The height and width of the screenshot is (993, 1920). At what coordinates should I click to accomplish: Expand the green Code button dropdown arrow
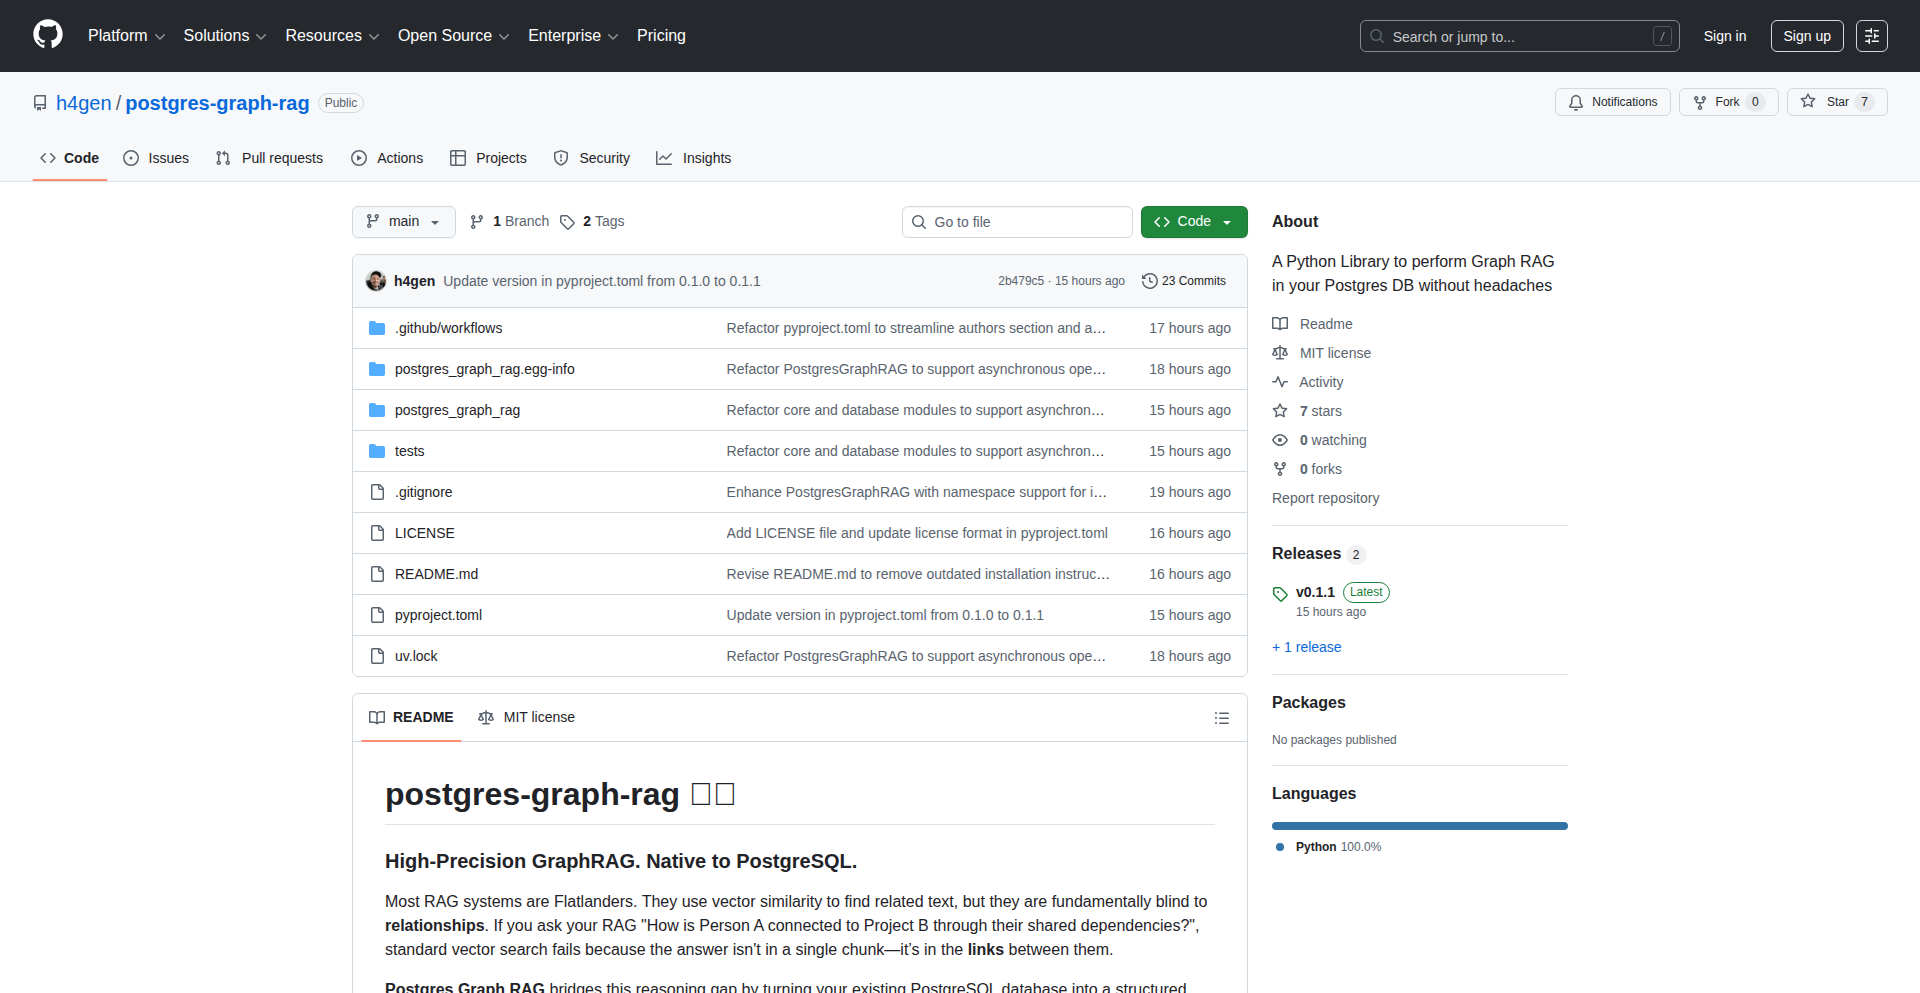click(1227, 221)
